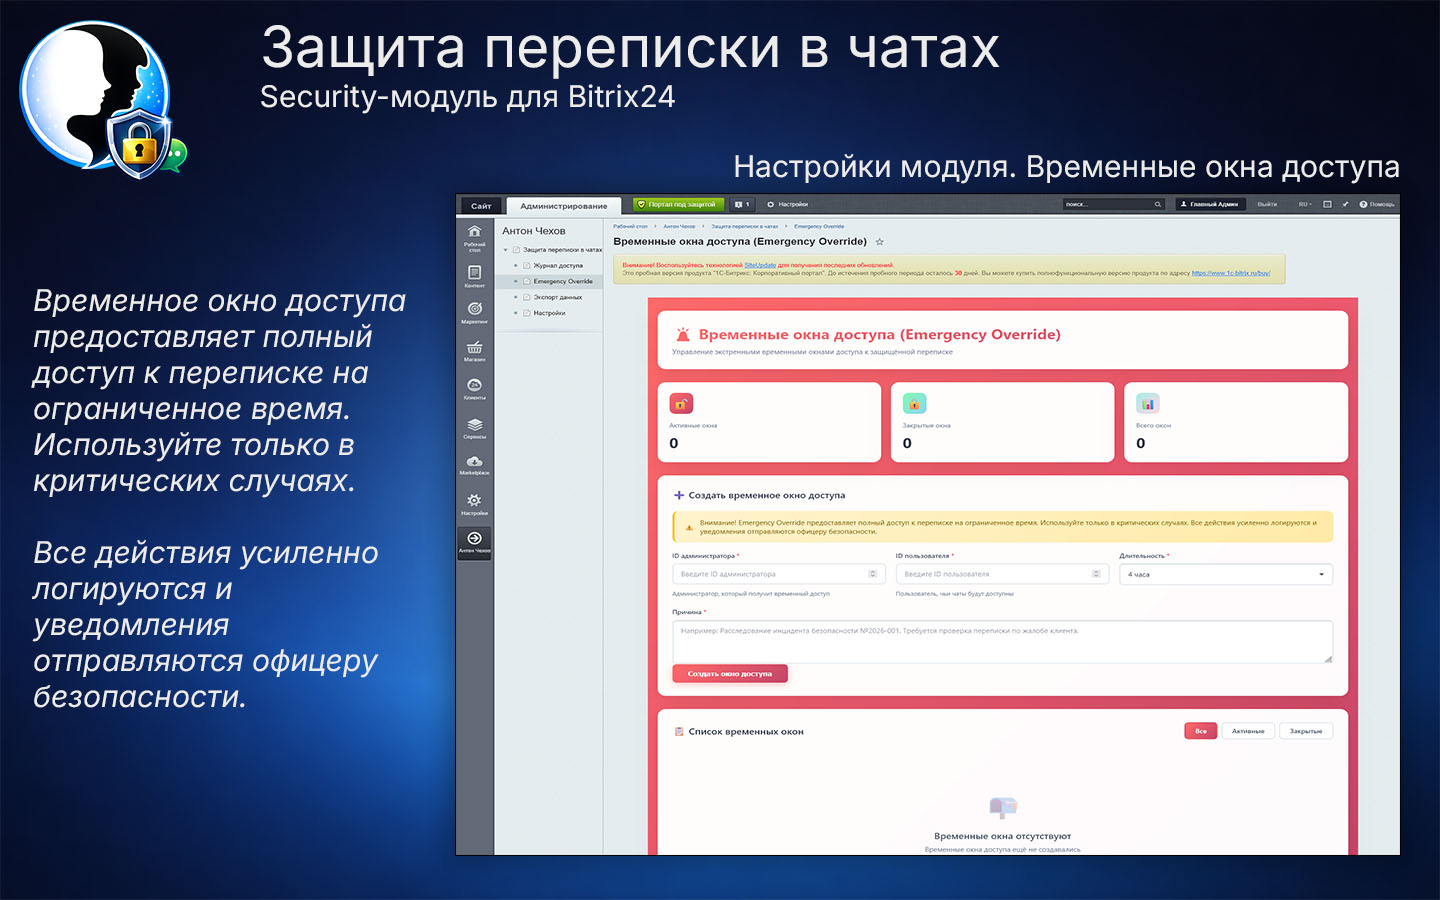Open the Маркетинг sidebar icon
The width and height of the screenshot is (1440, 900).
click(x=474, y=308)
